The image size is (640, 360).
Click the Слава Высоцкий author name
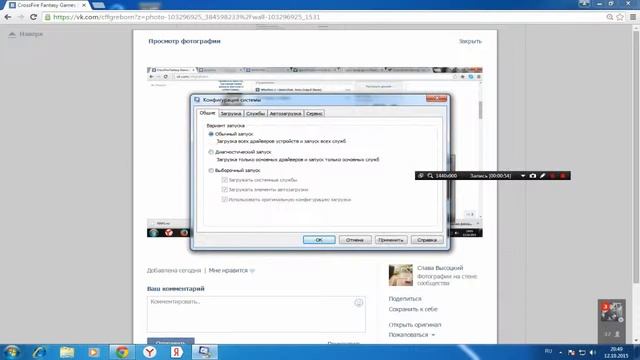click(440, 268)
